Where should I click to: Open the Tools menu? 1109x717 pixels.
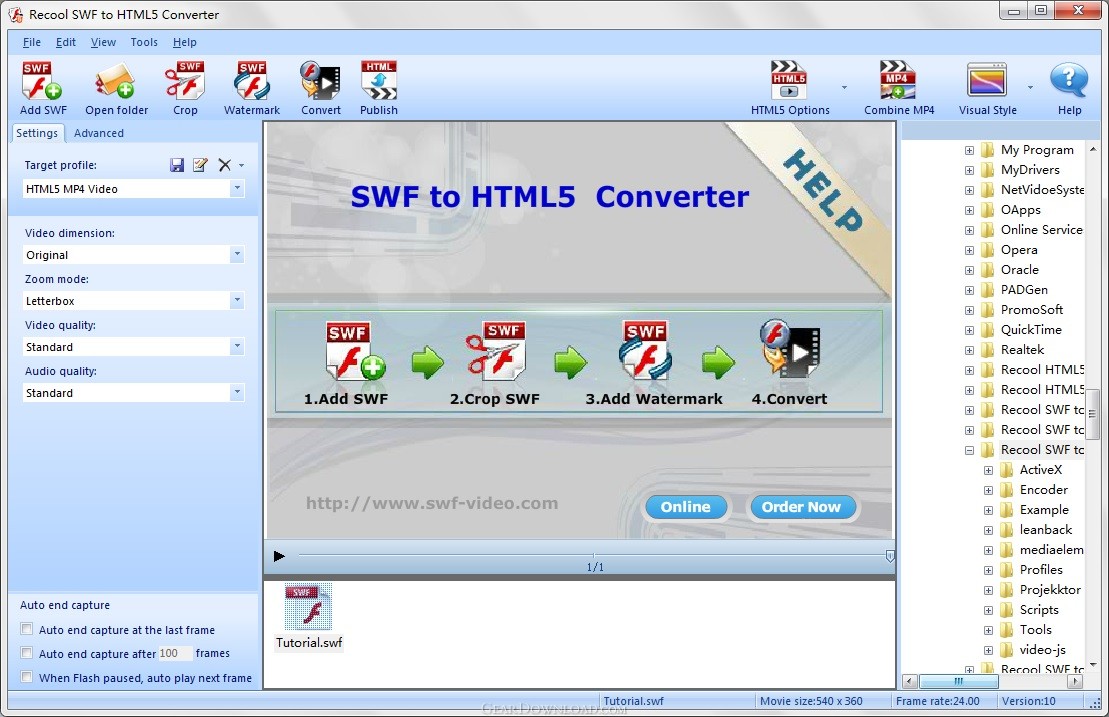[144, 42]
